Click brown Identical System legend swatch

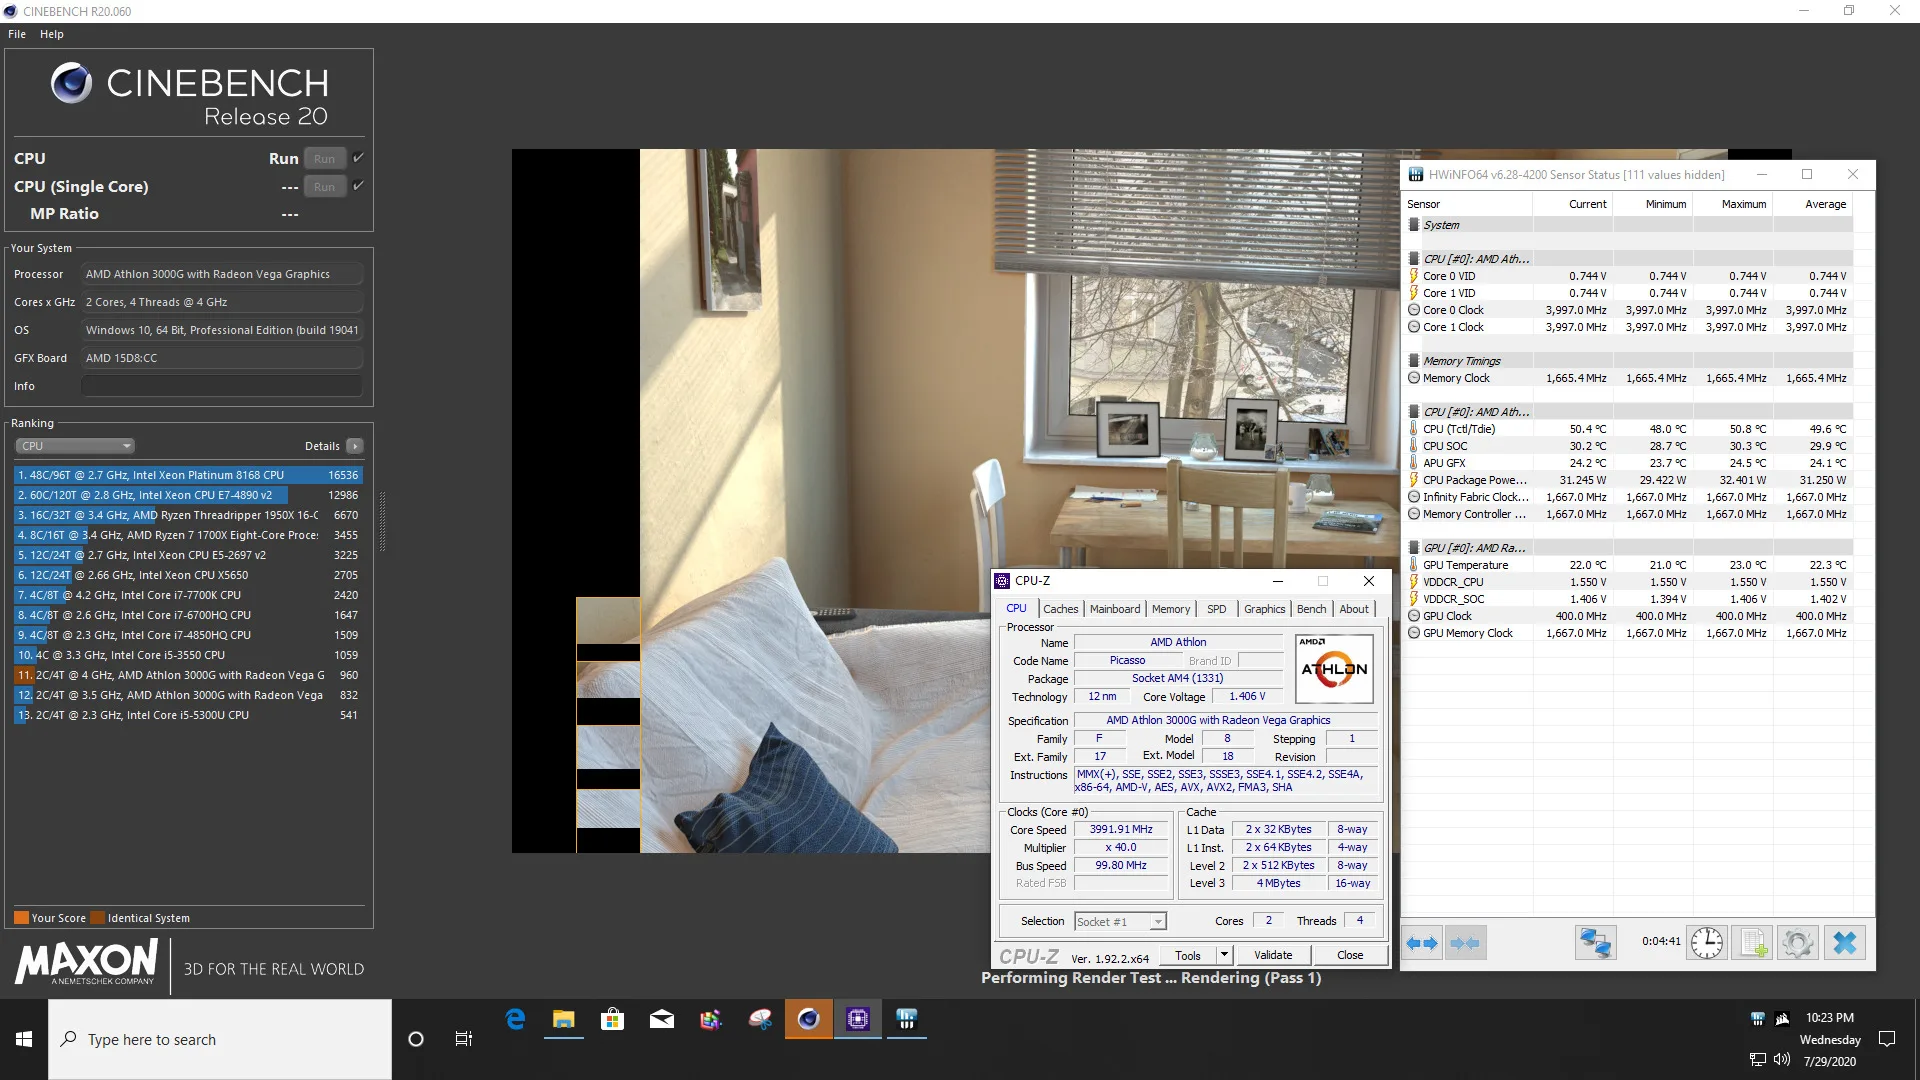coord(97,918)
